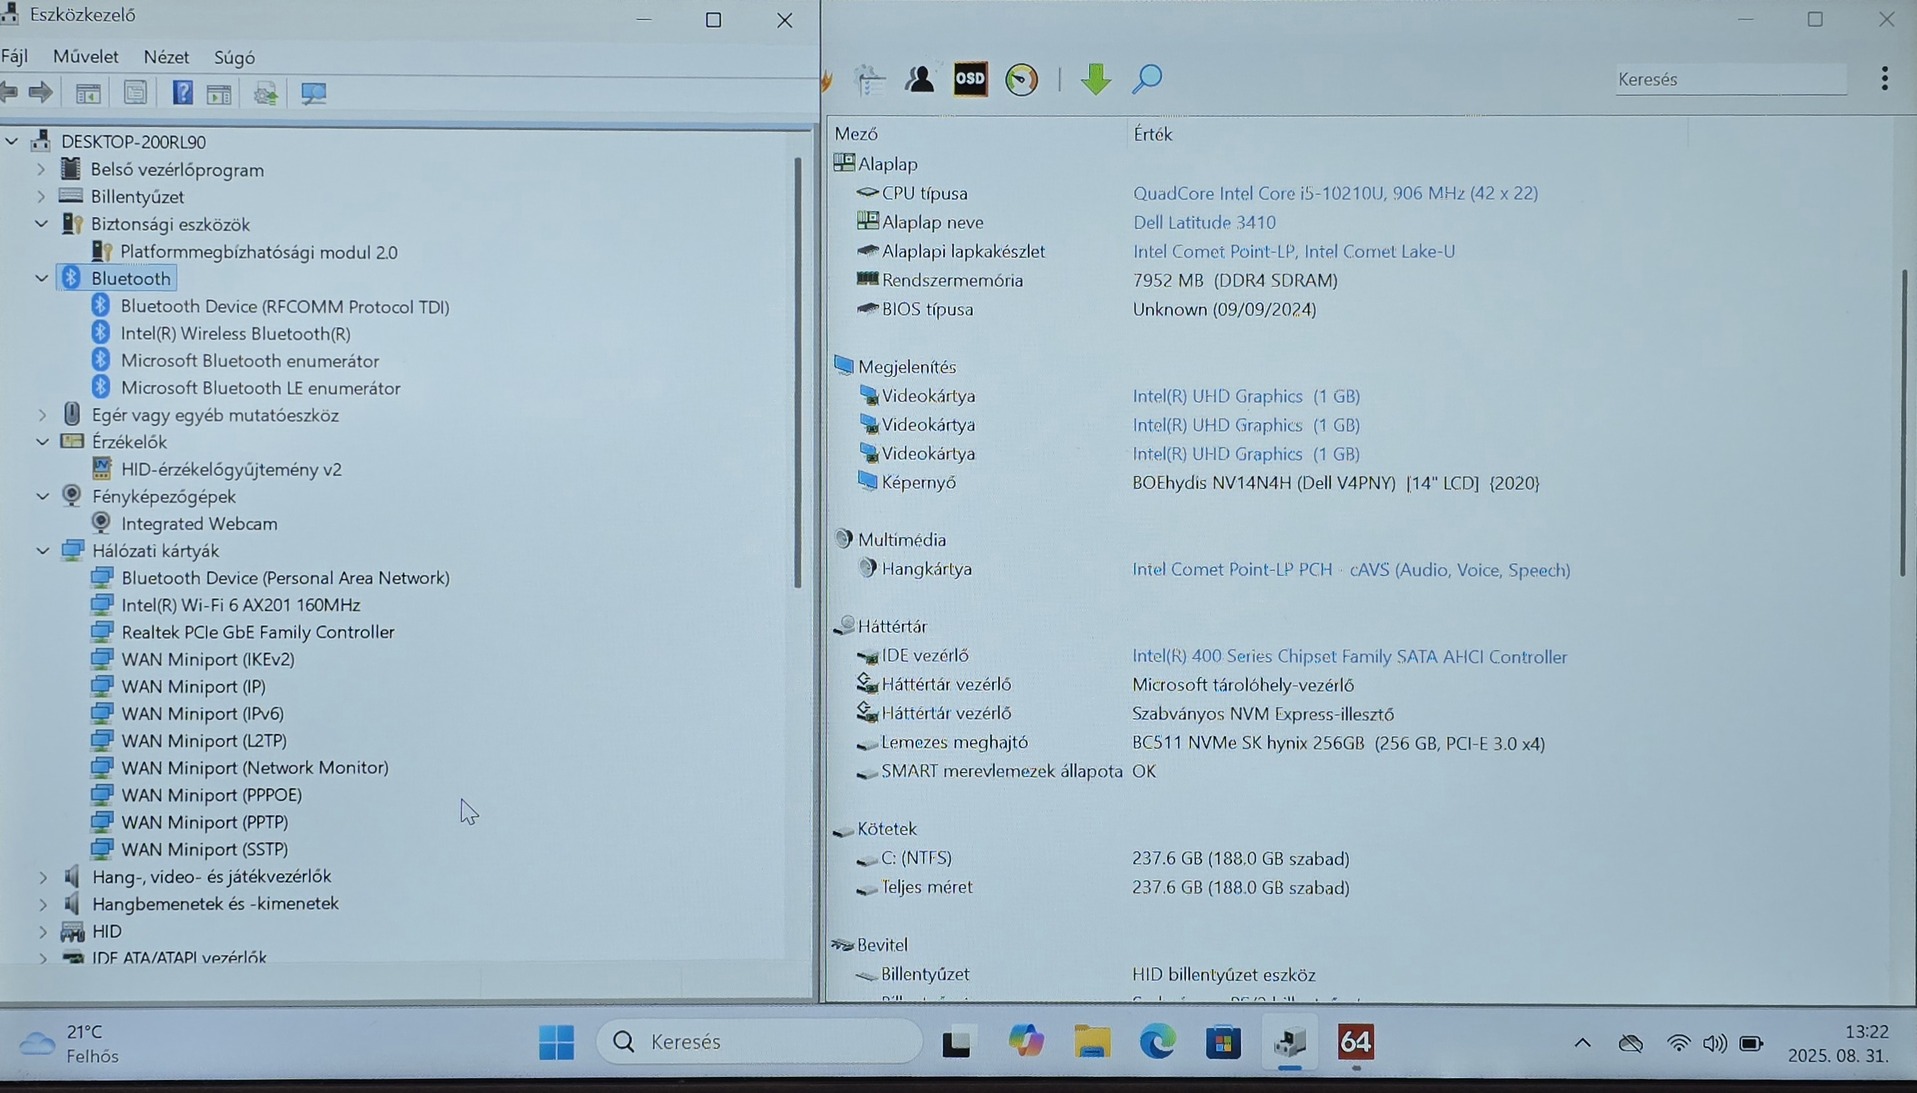Show hidden system tray icons
The image size is (1917, 1093).
point(1582,1043)
